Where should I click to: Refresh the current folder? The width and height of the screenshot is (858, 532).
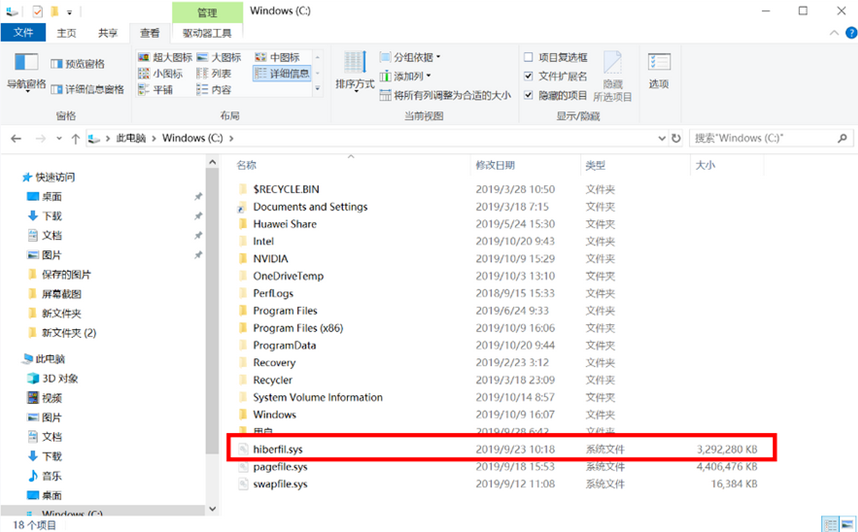tap(676, 138)
